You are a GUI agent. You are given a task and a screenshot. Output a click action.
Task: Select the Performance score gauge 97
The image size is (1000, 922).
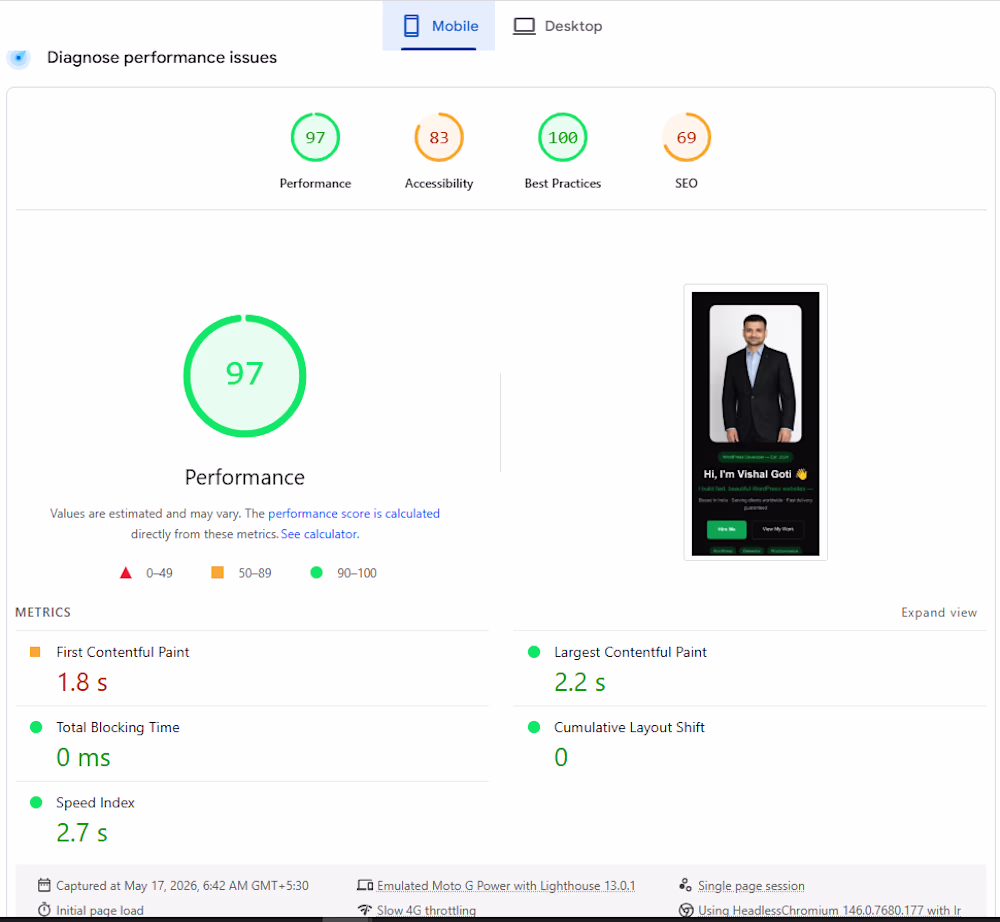(315, 137)
